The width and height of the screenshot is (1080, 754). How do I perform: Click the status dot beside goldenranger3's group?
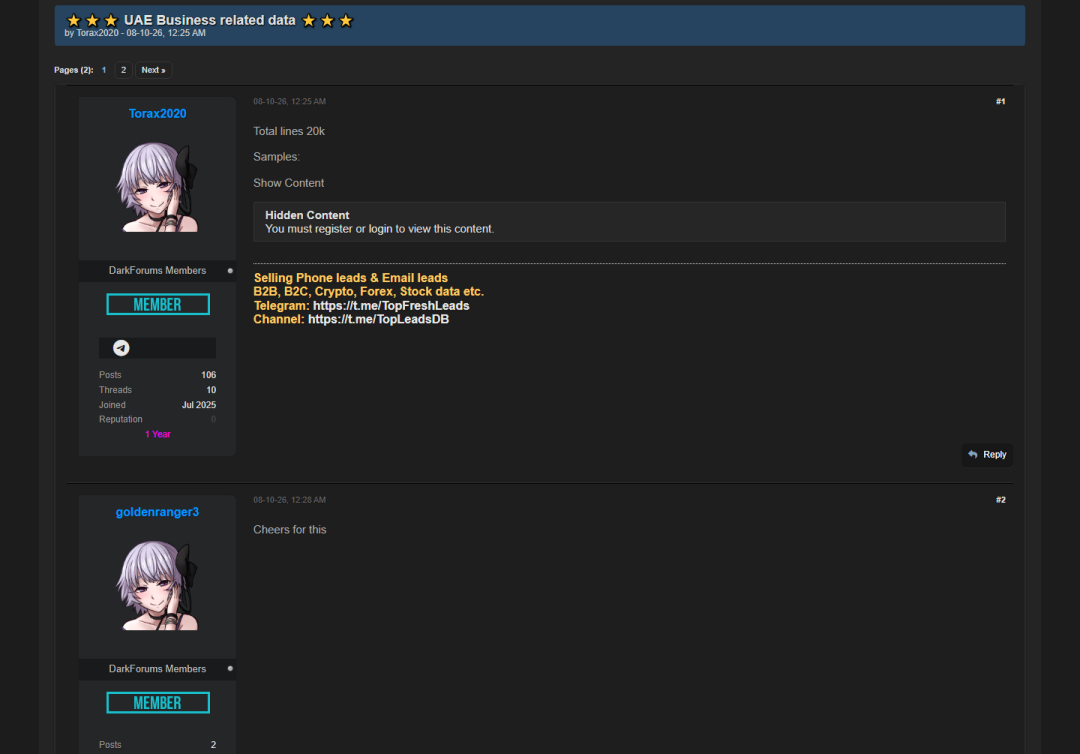point(230,669)
